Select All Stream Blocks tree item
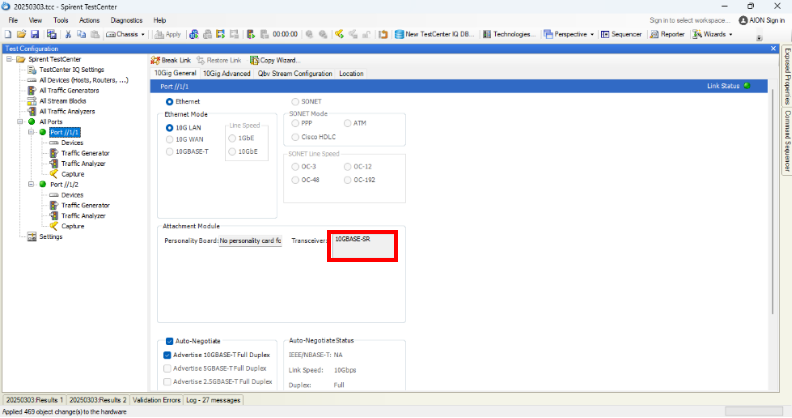The image size is (792, 418). (63, 101)
